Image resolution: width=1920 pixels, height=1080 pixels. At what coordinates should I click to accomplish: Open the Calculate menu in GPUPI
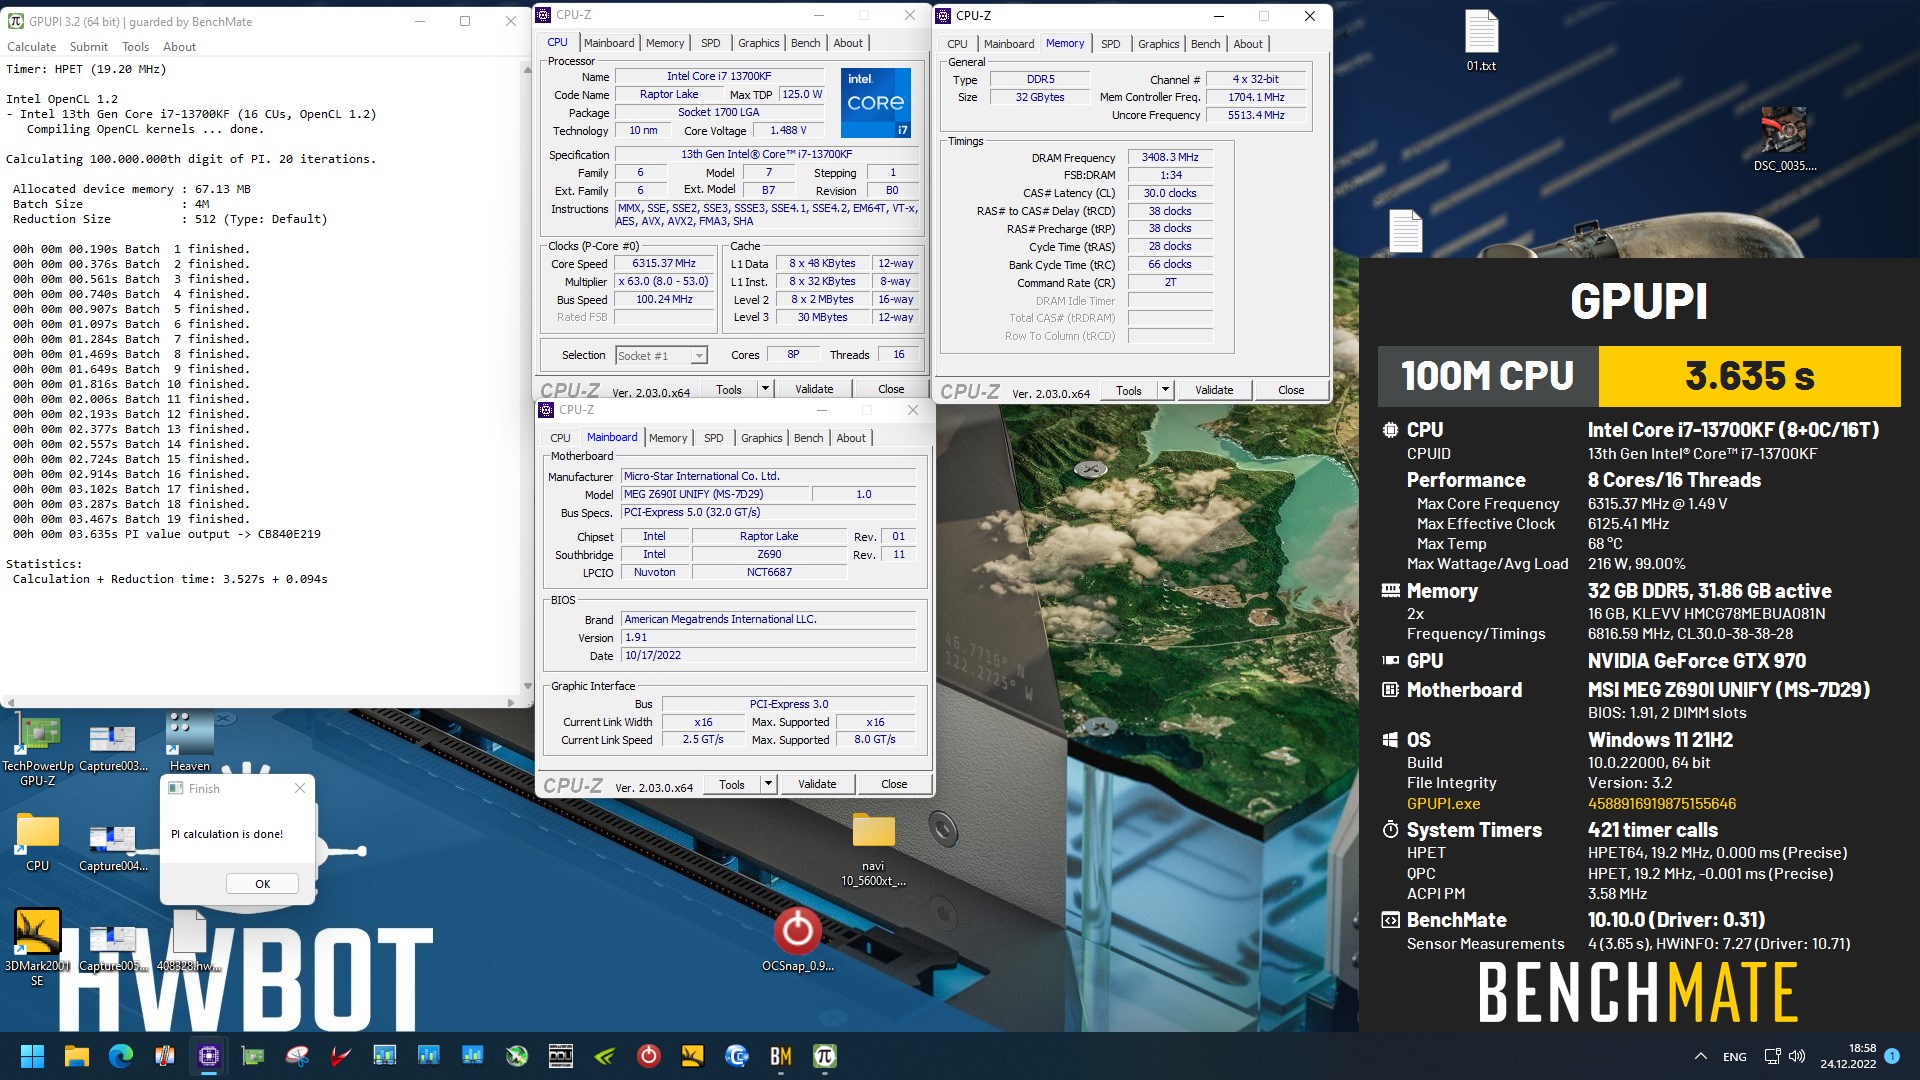coord(32,47)
